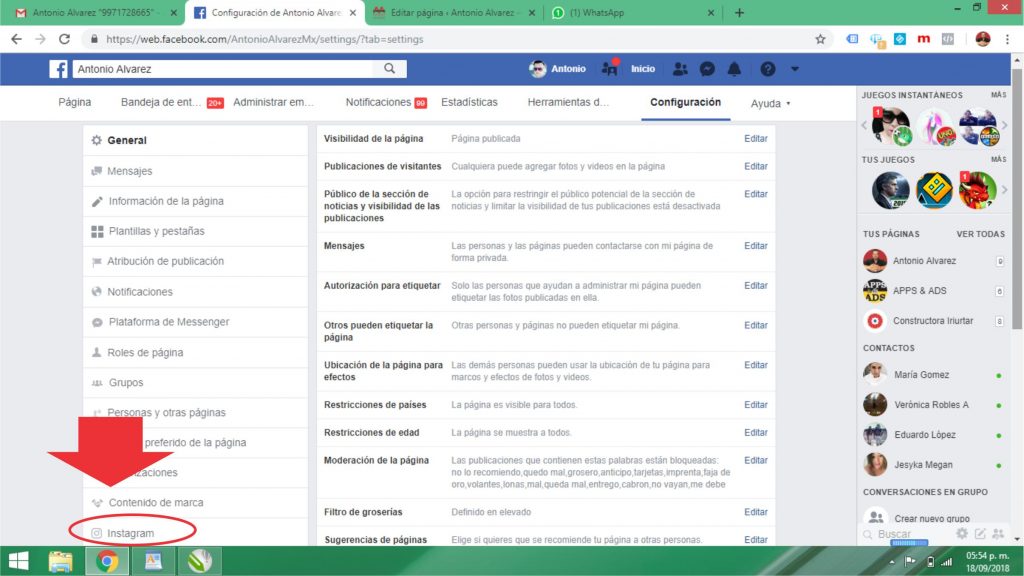Switch to the WhatsApp tab
The height and width of the screenshot is (576, 1024).
coord(632,12)
